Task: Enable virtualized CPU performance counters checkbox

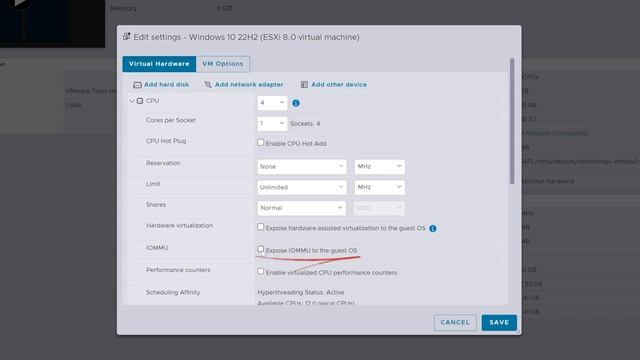Action: pyautogui.click(x=260, y=271)
